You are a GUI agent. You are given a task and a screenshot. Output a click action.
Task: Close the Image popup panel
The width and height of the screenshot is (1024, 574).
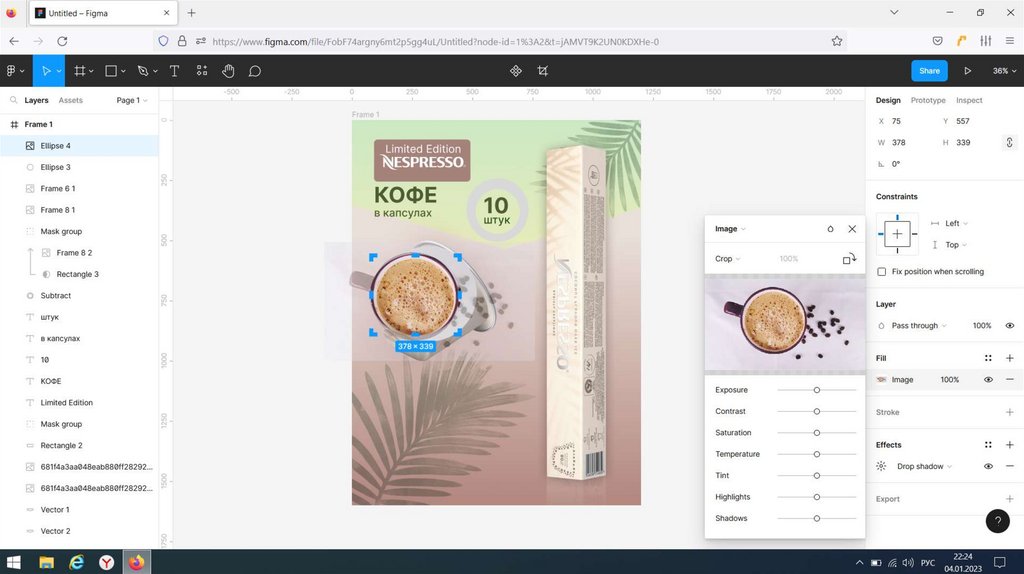click(x=852, y=229)
